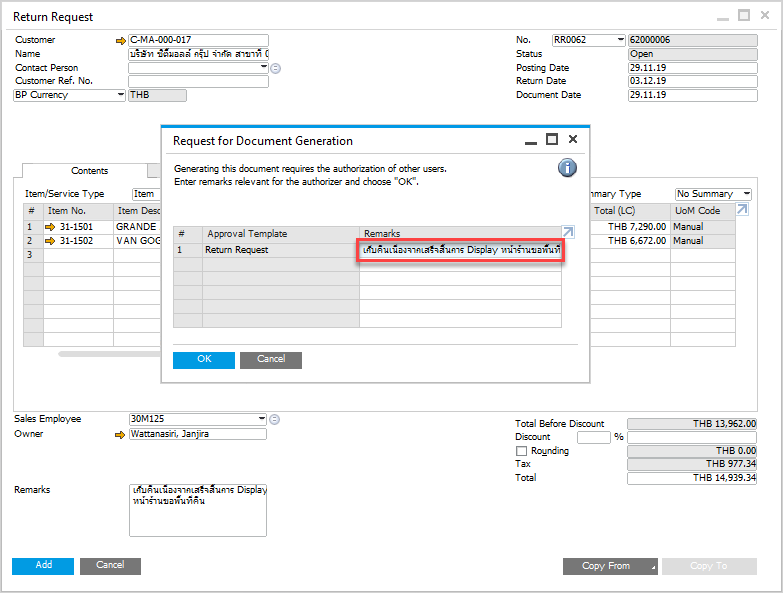Click the Discount percent field
This screenshot has width=783, height=593.
tap(594, 437)
